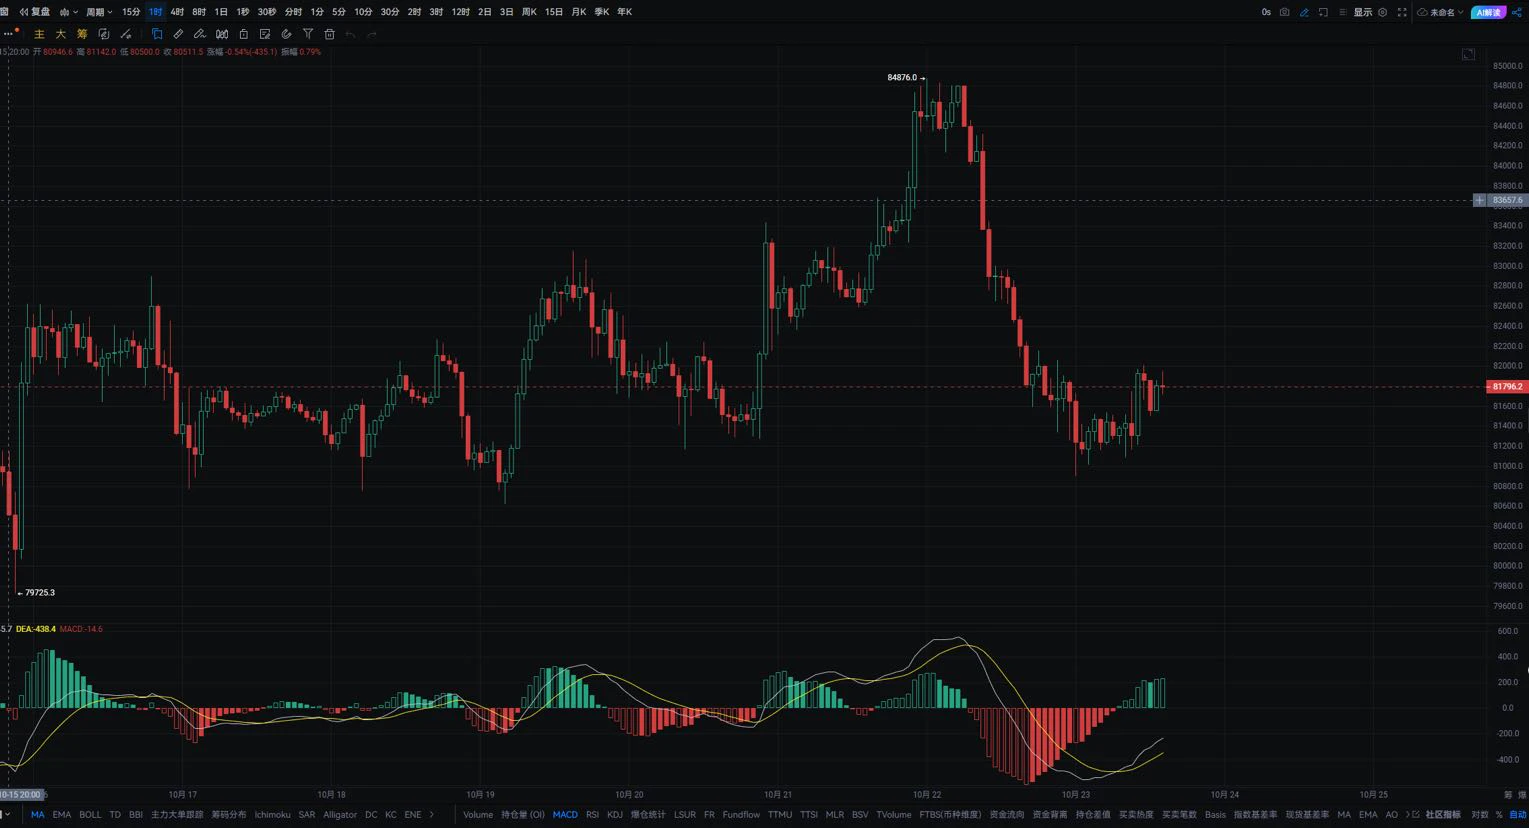Click the redo arrow icon
This screenshot has height=828, width=1529.
tap(372, 34)
